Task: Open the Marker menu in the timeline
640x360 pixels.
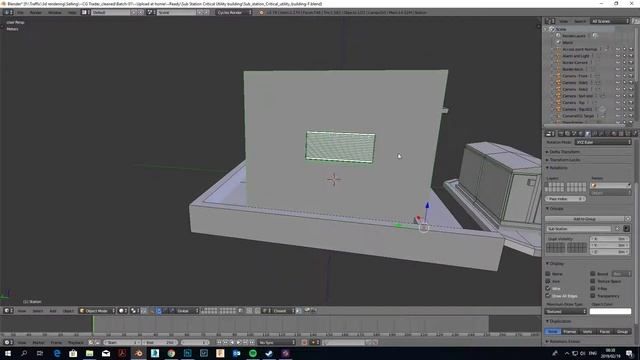Action: click(38, 342)
